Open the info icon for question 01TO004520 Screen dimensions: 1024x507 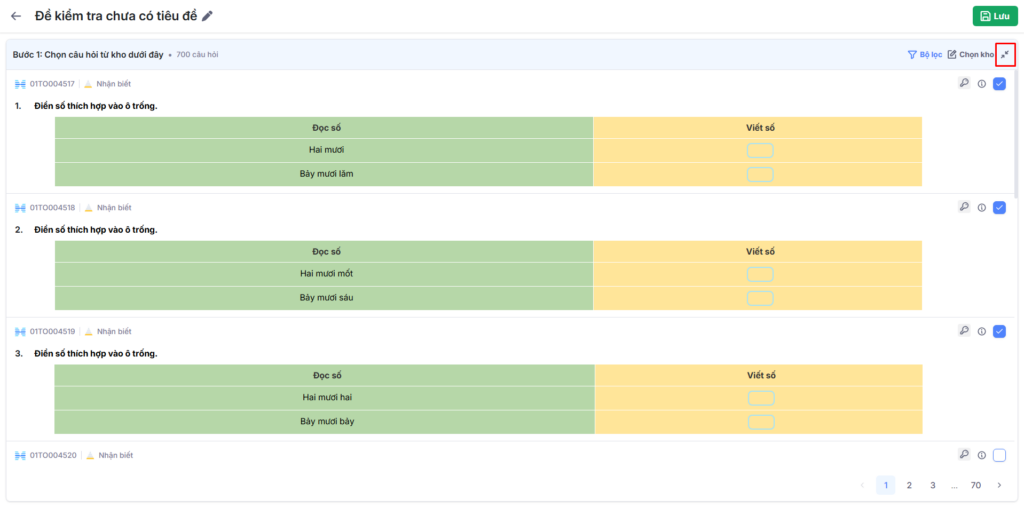click(x=982, y=455)
